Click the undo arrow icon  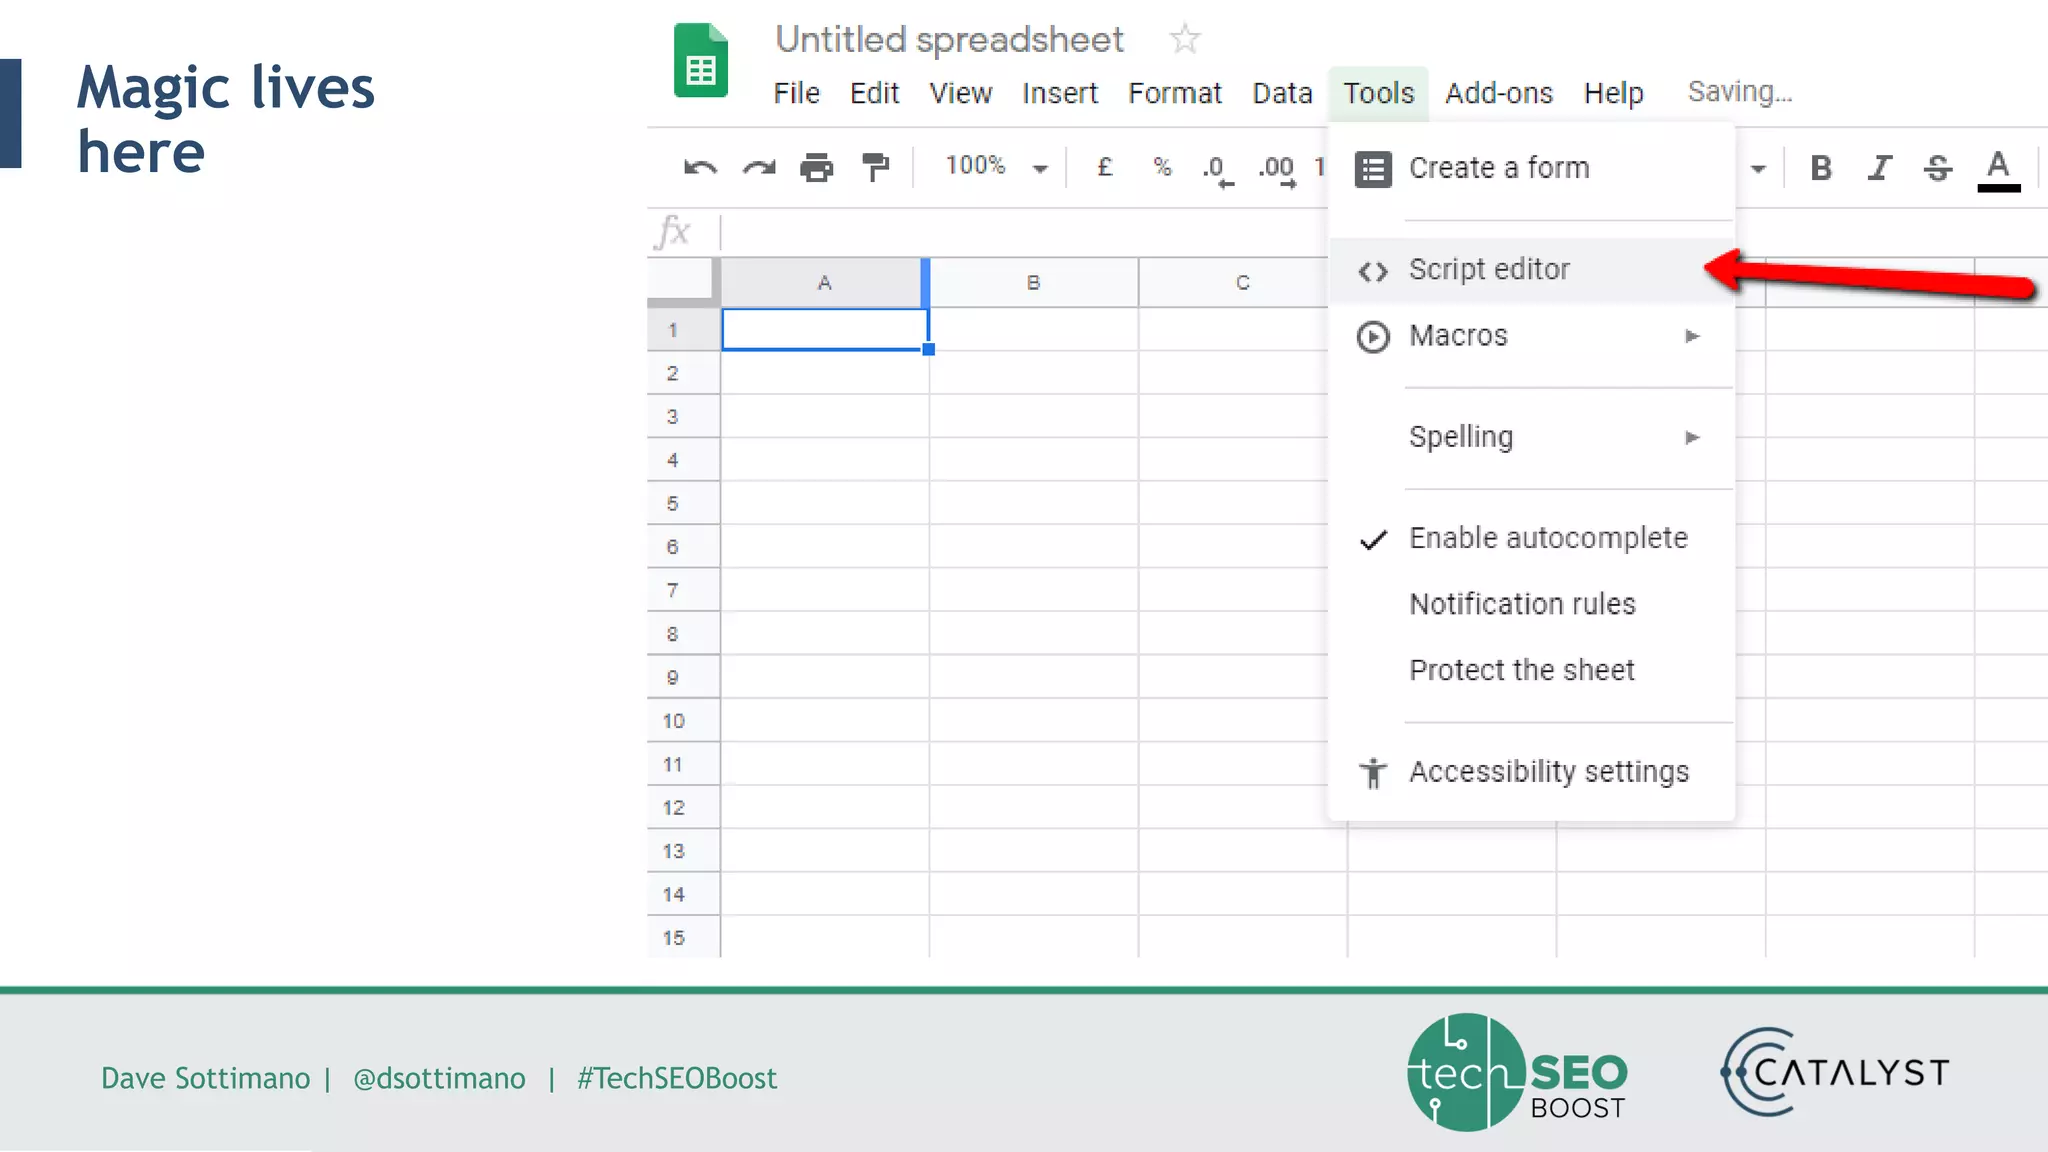tap(700, 167)
